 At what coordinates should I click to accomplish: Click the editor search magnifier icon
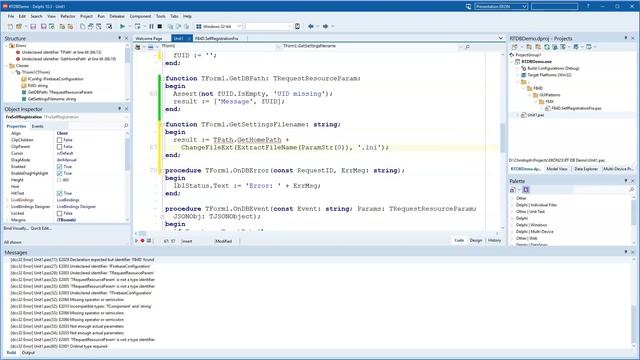(467, 47)
